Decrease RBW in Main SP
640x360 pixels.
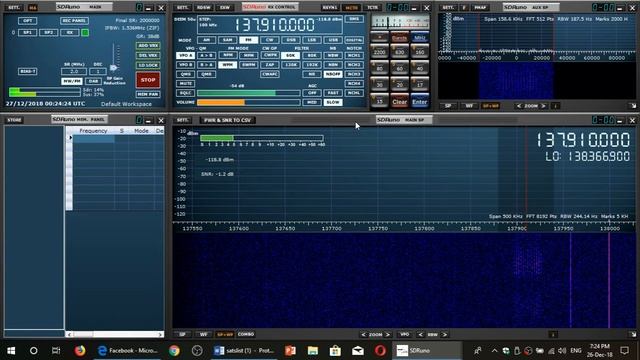pos(420,334)
